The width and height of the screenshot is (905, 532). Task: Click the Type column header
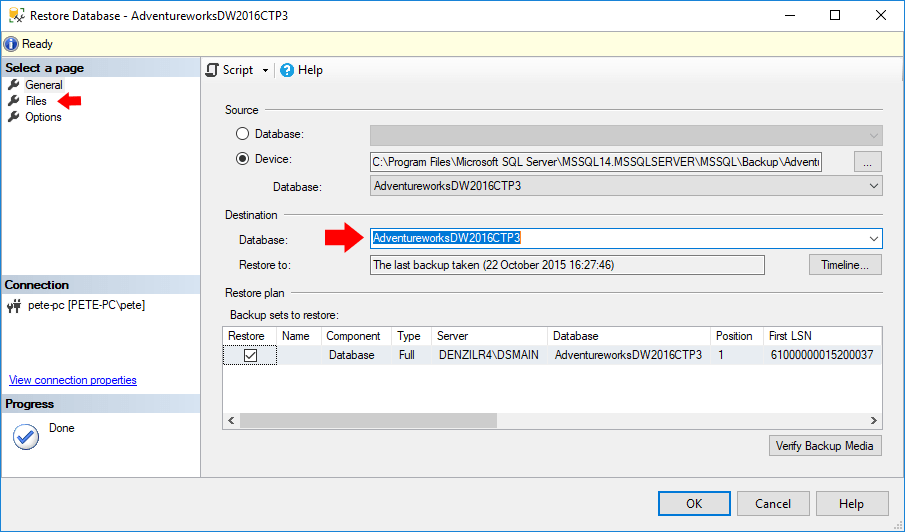pyautogui.click(x=411, y=336)
